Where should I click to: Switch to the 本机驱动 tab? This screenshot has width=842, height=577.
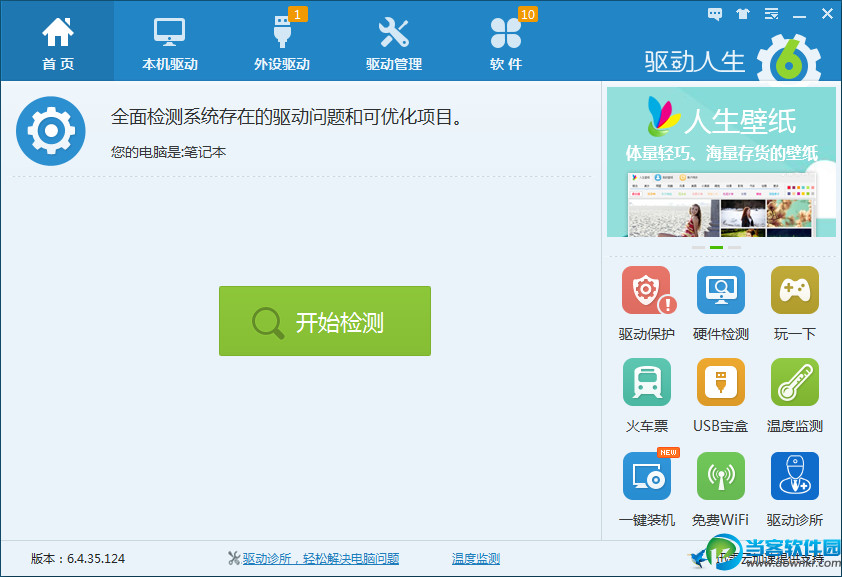pyautogui.click(x=170, y=41)
